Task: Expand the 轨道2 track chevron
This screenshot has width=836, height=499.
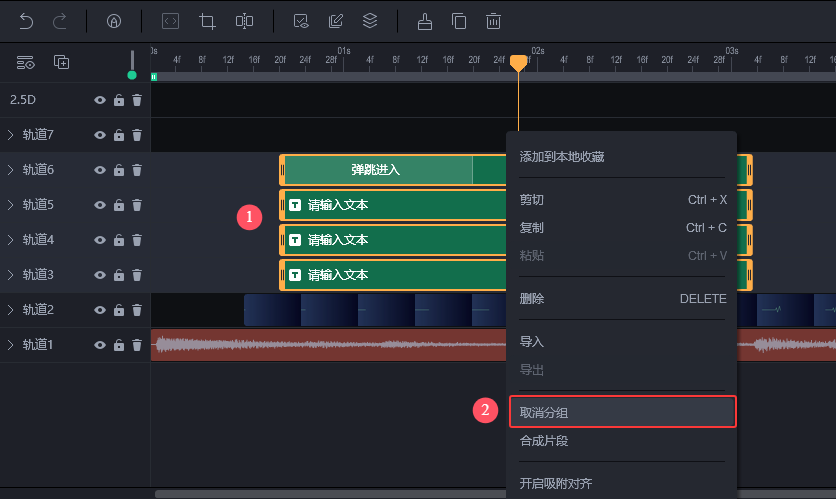Action: (x=11, y=310)
